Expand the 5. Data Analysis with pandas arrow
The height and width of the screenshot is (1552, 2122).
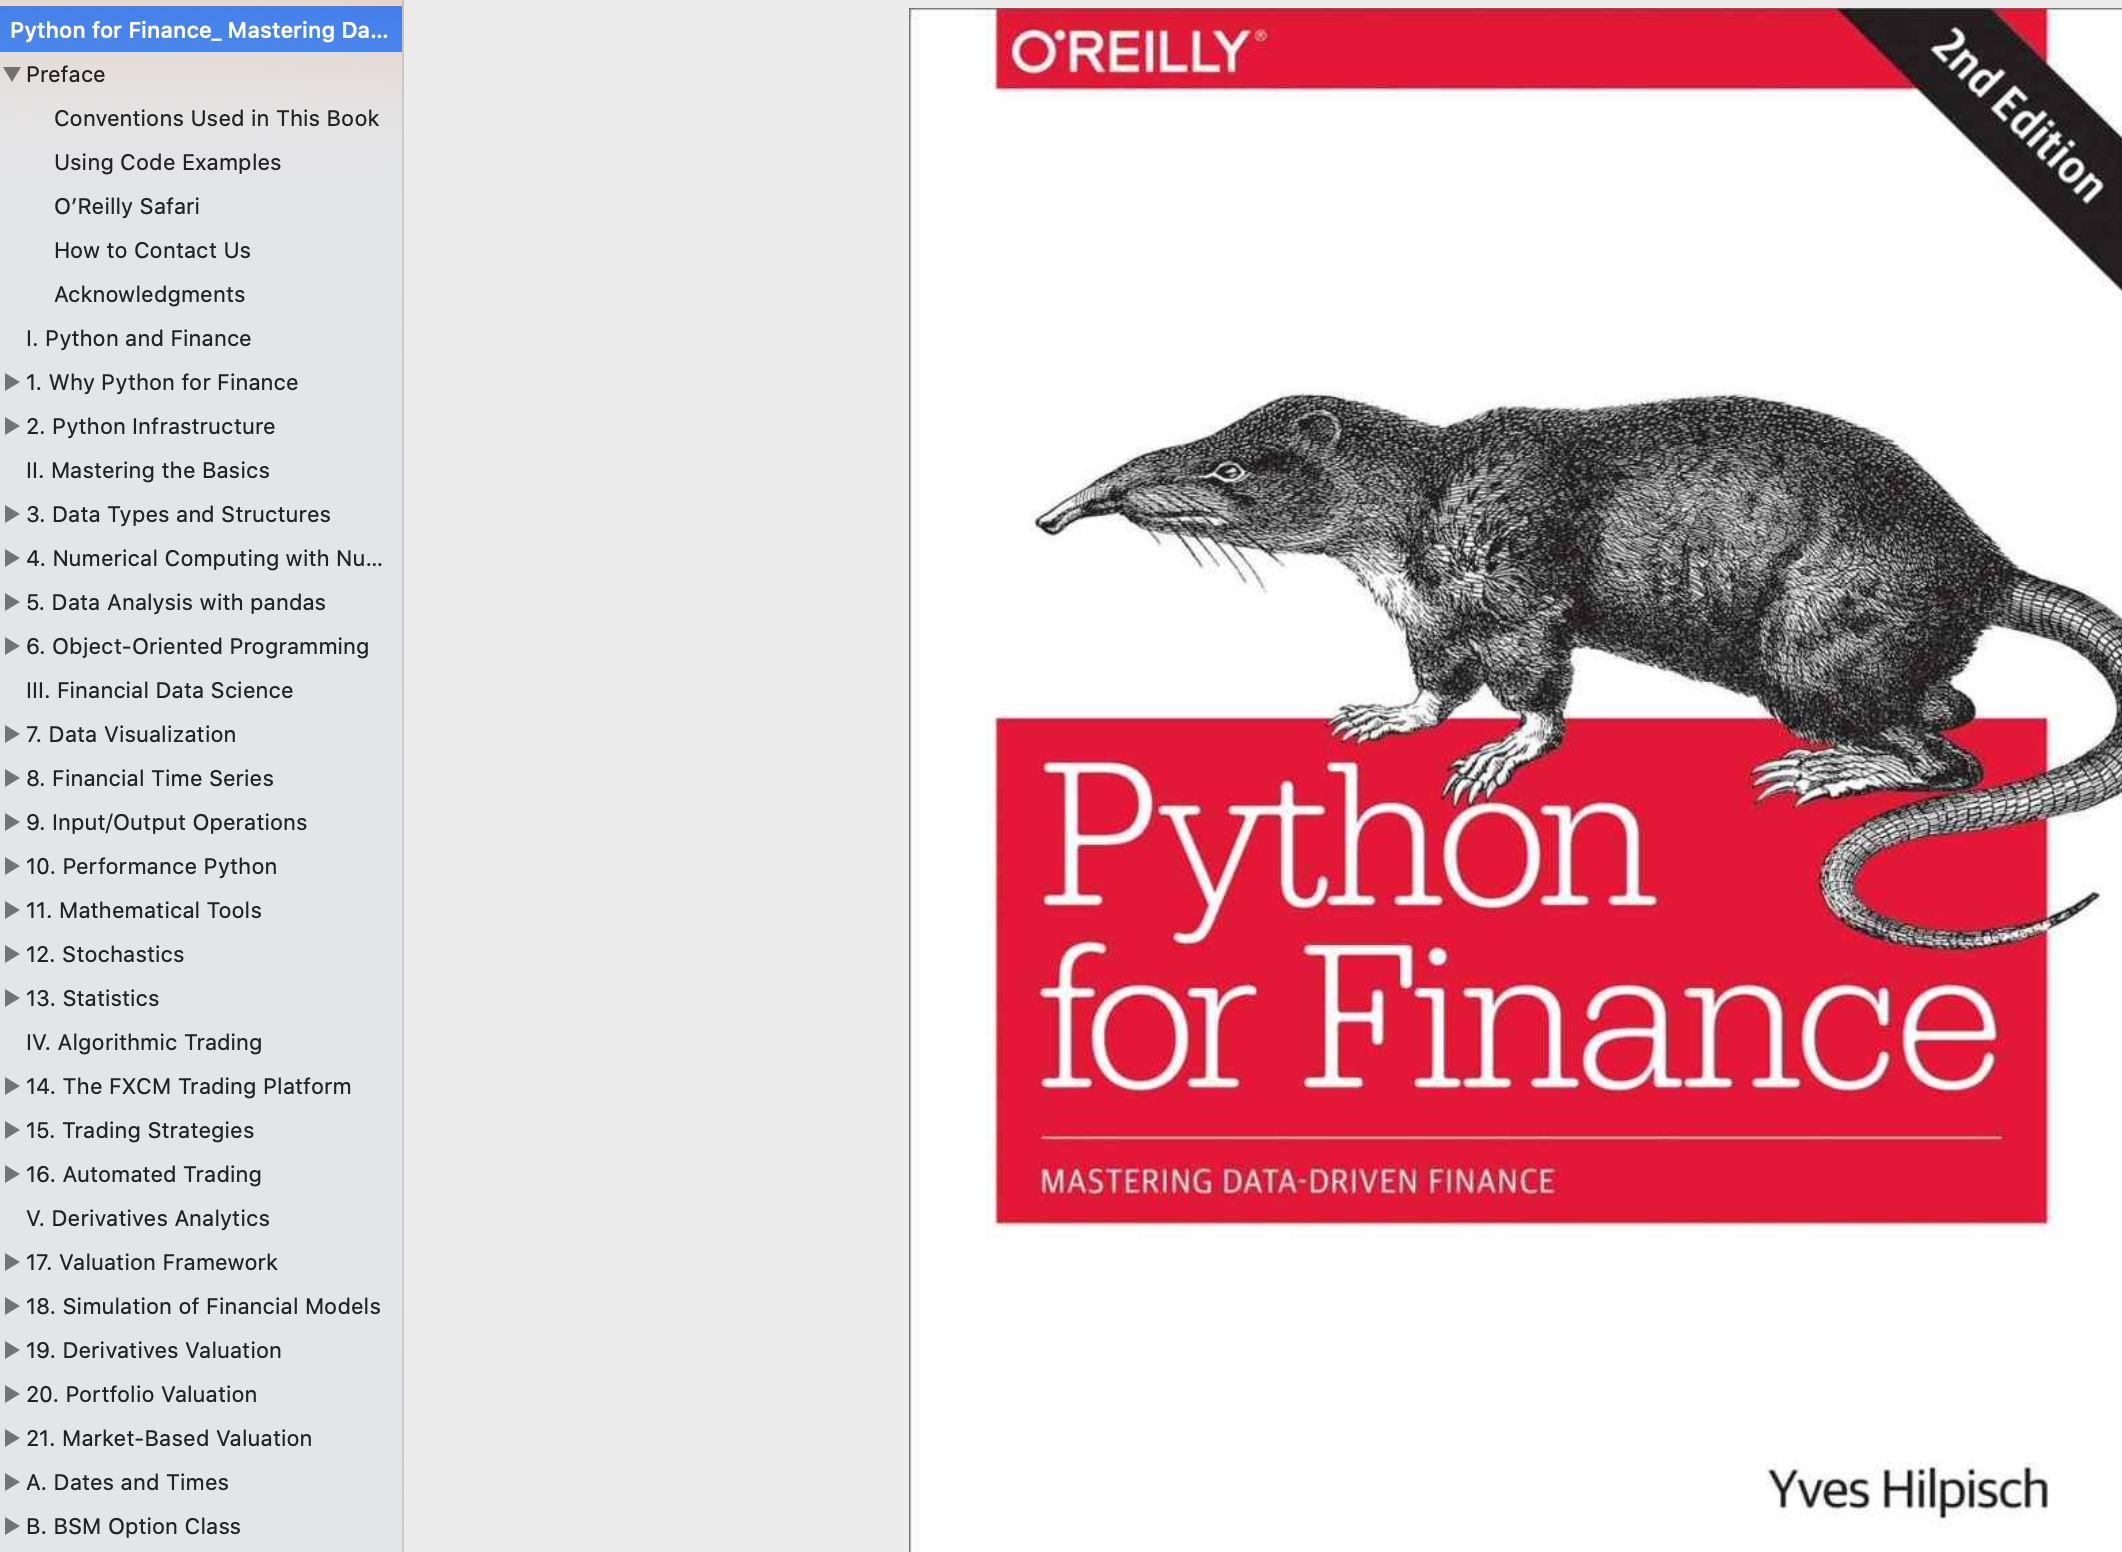click(x=12, y=602)
